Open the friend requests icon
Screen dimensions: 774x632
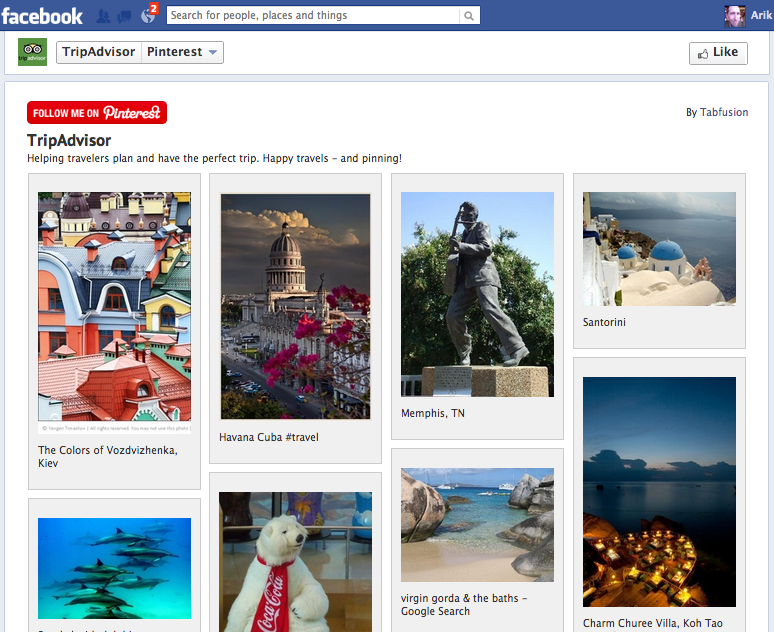tap(103, 16)
